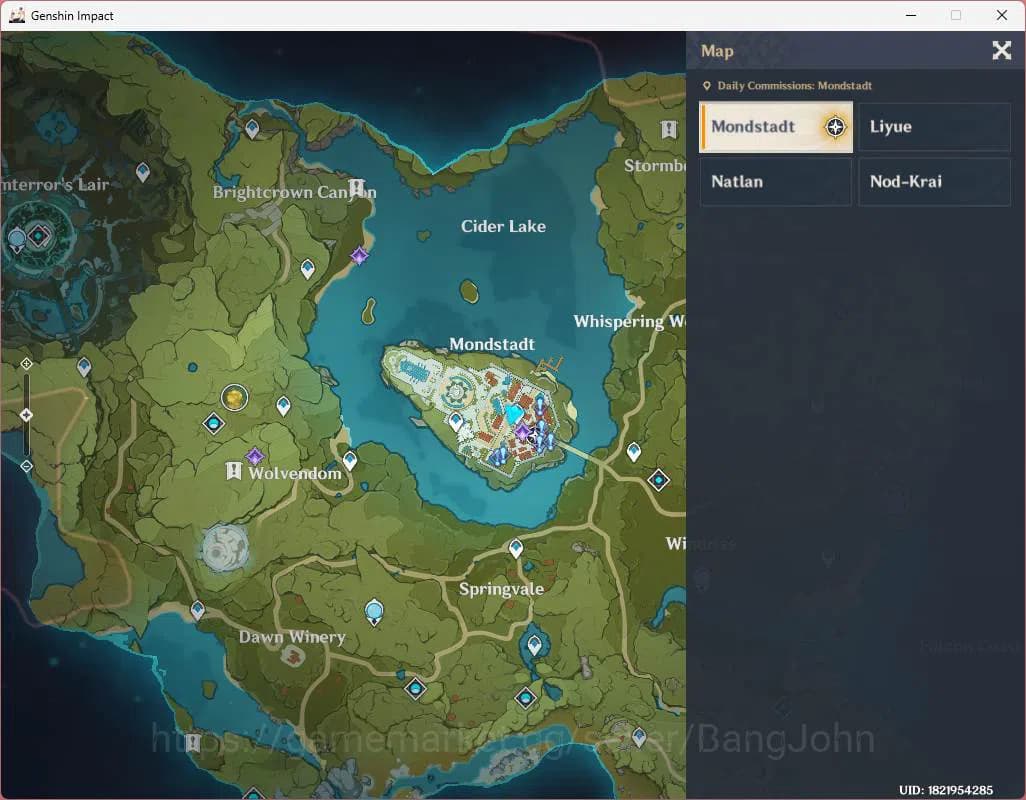Click the Statue of the Seven near Wolvendom label
The image size is (1026, 800).
234,471
